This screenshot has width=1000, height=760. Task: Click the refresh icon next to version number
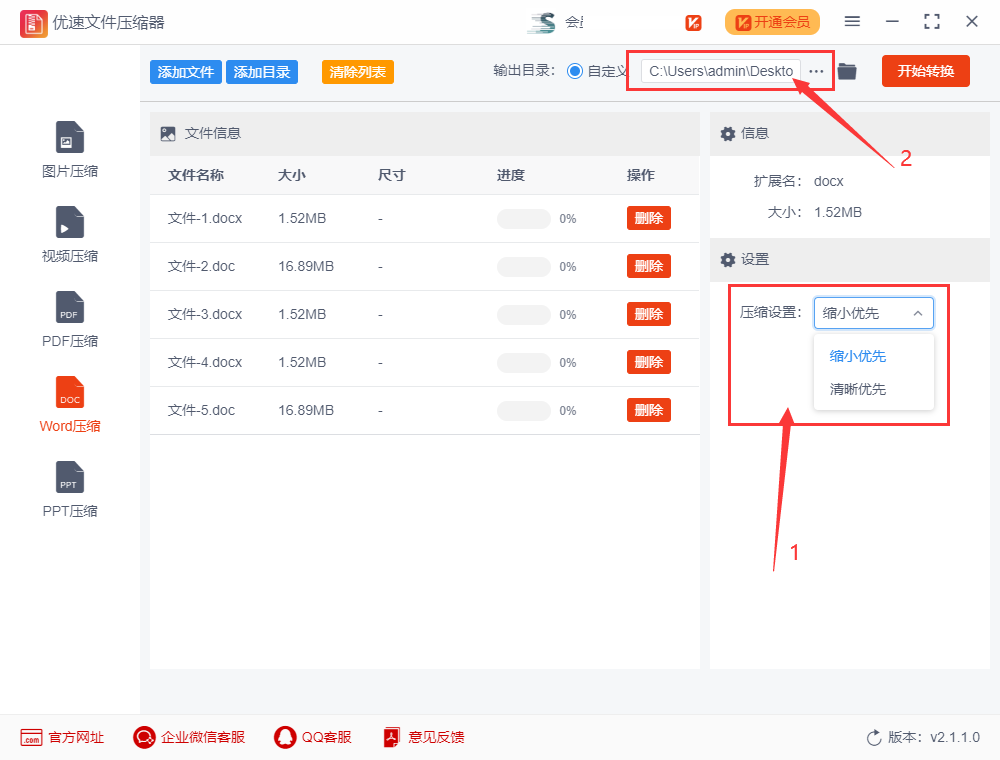[873, 737]
